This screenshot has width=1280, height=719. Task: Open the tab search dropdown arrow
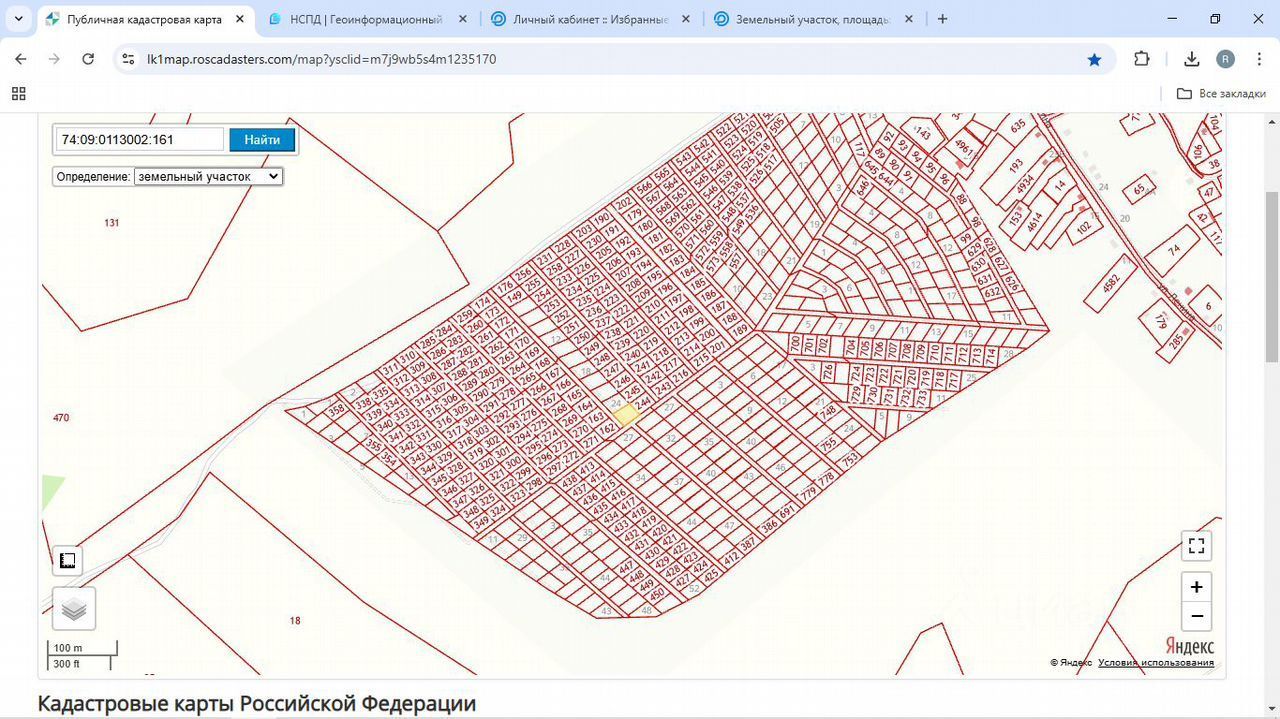18,19
